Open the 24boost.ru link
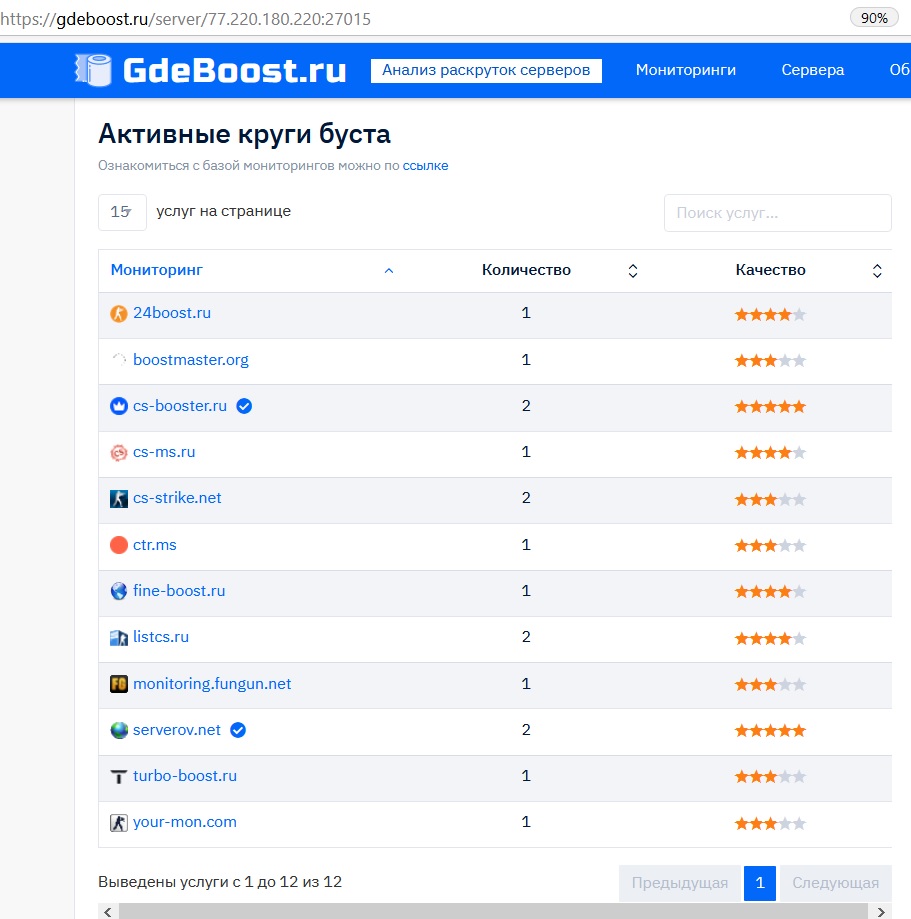The image size is (911, 919). [172, 313]
